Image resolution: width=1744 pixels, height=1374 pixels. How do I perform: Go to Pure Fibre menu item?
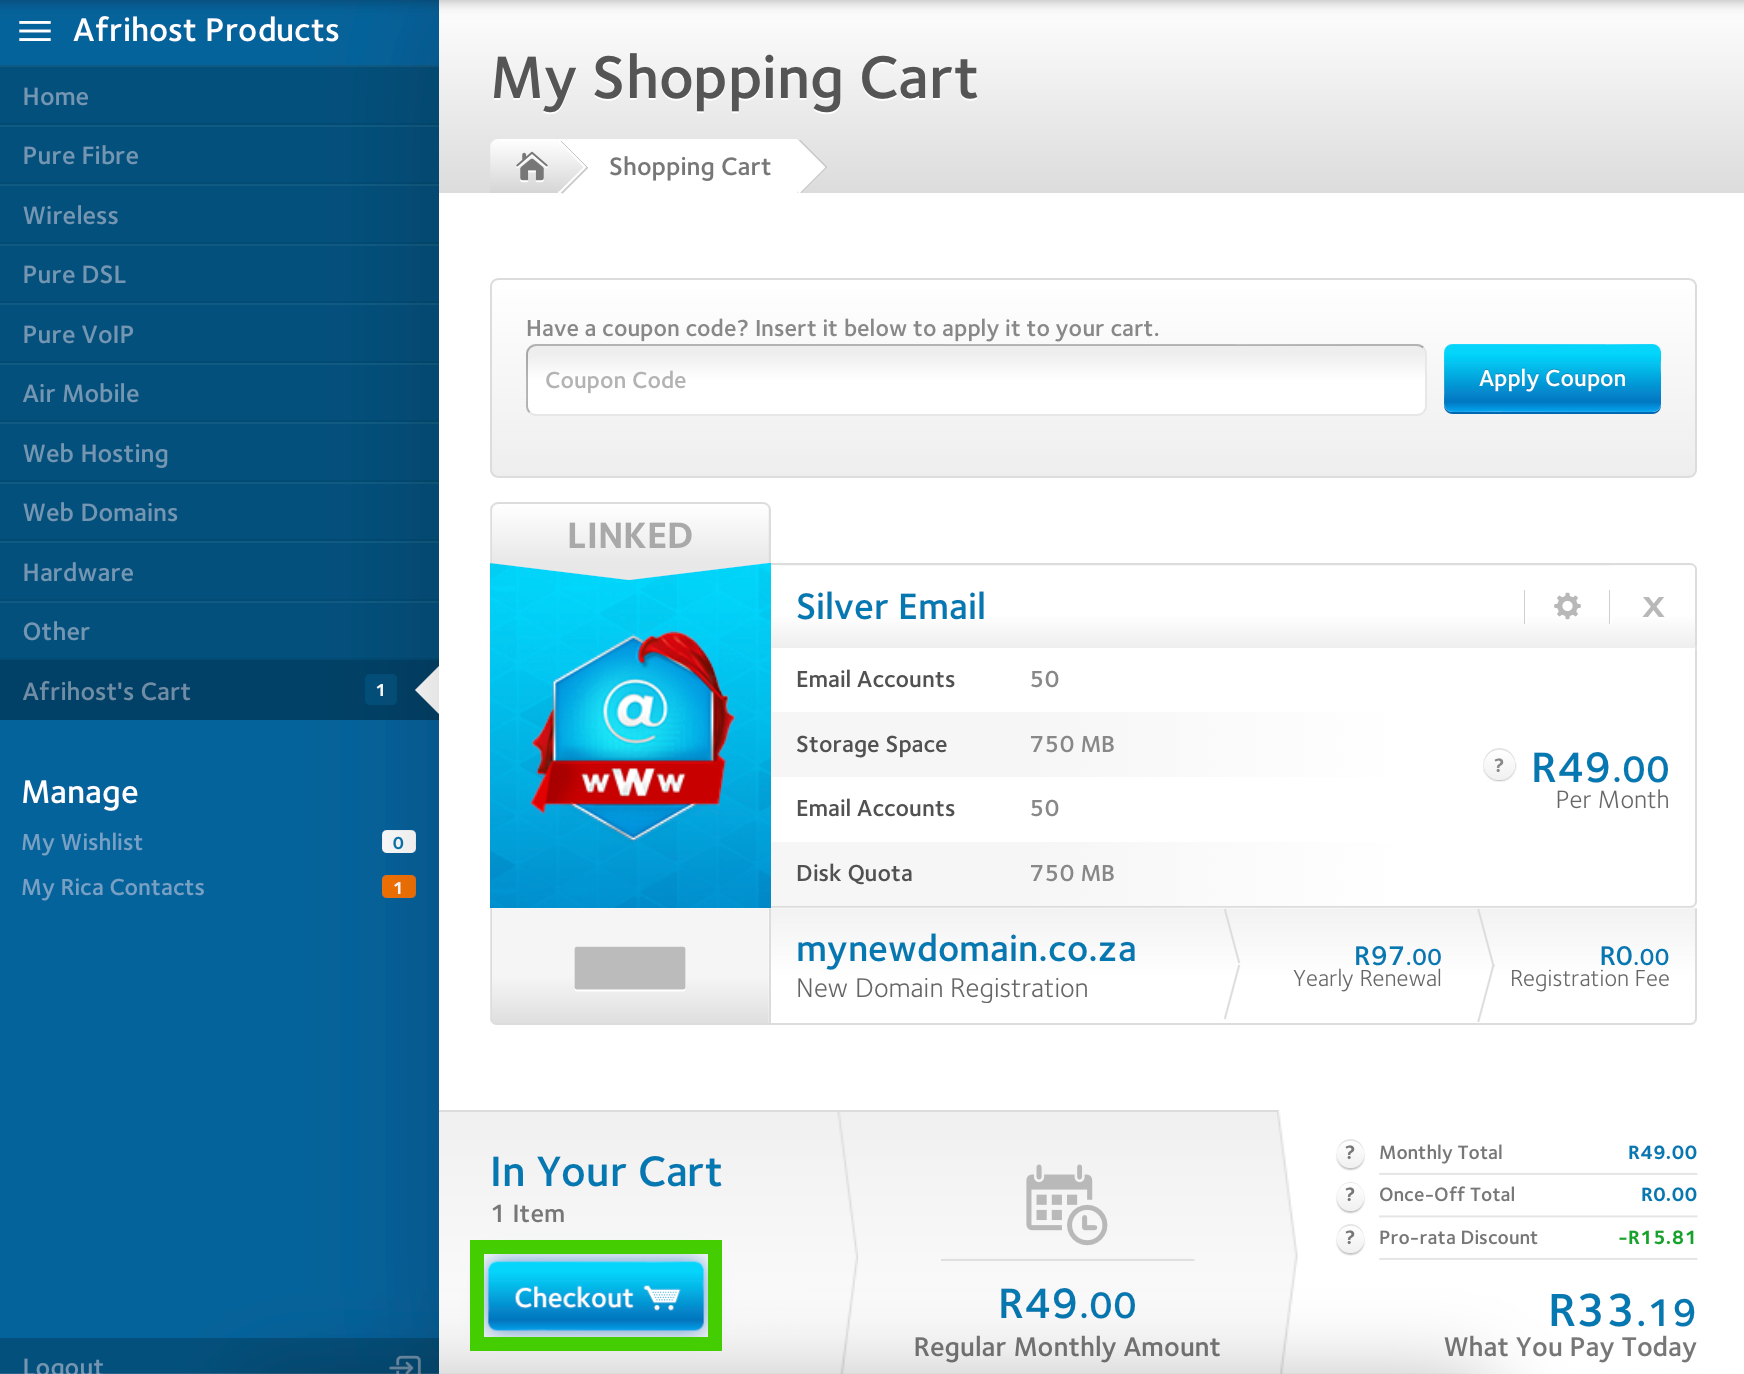click(x=81, y=156)
